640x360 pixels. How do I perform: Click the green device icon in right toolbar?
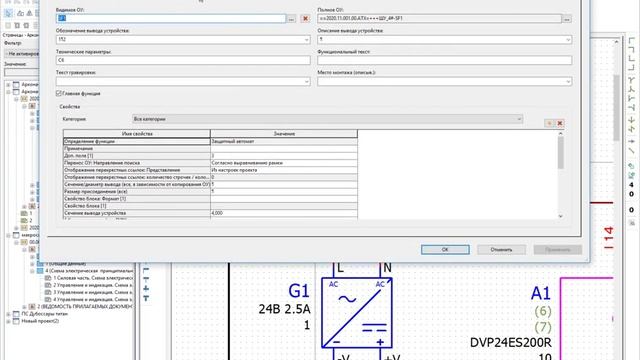click(631, 166)
